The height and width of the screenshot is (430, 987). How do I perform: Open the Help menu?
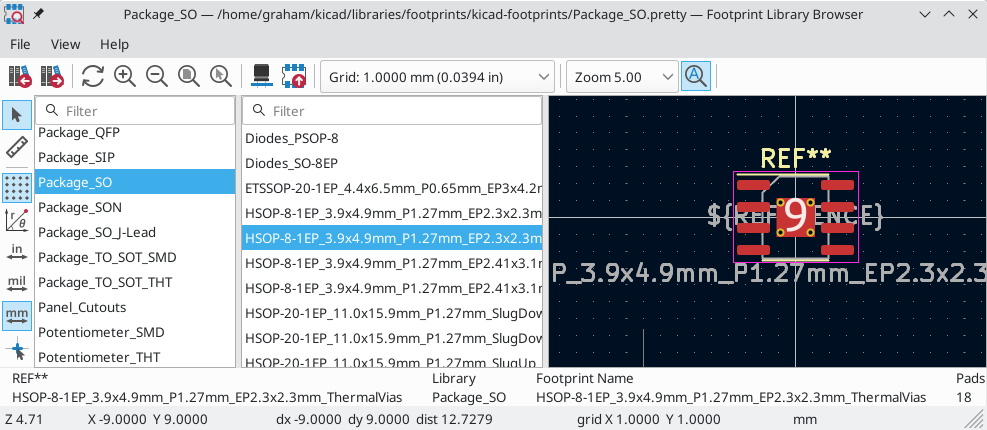pyautogui.click(x=115, y=44)
